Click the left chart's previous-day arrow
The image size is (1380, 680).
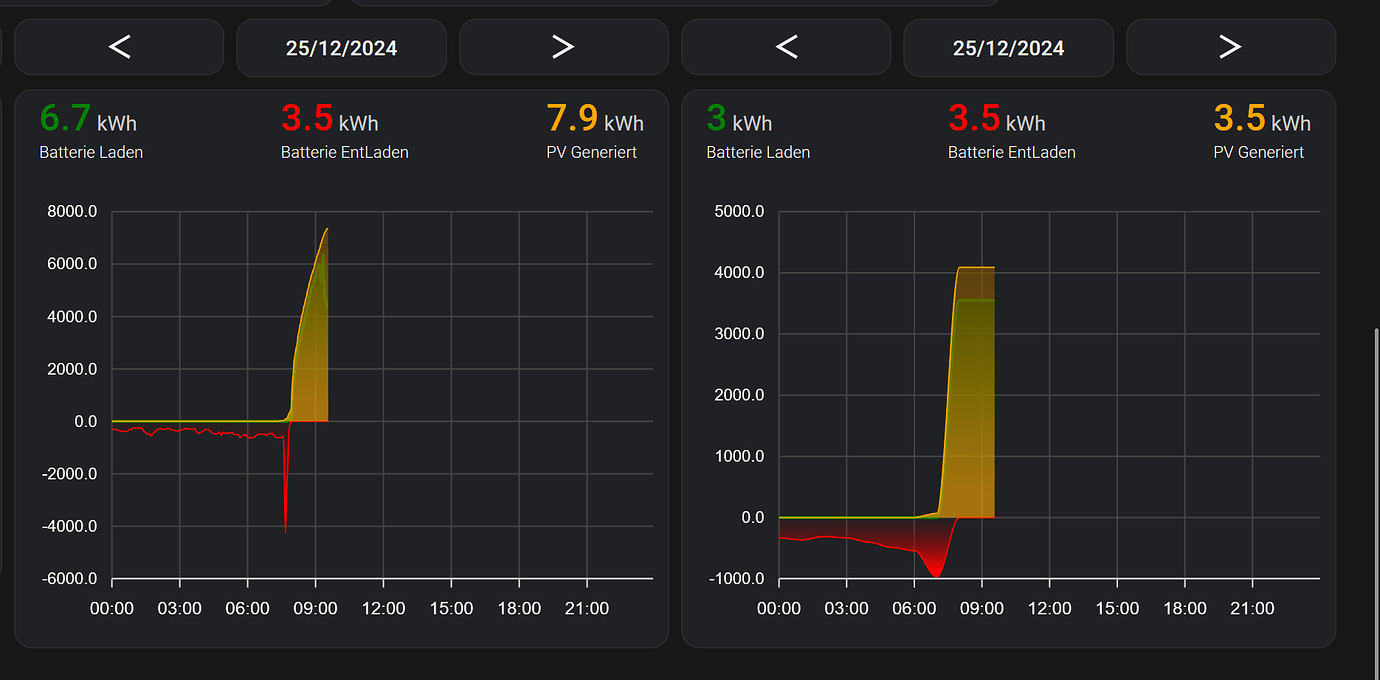coord(118,47)
